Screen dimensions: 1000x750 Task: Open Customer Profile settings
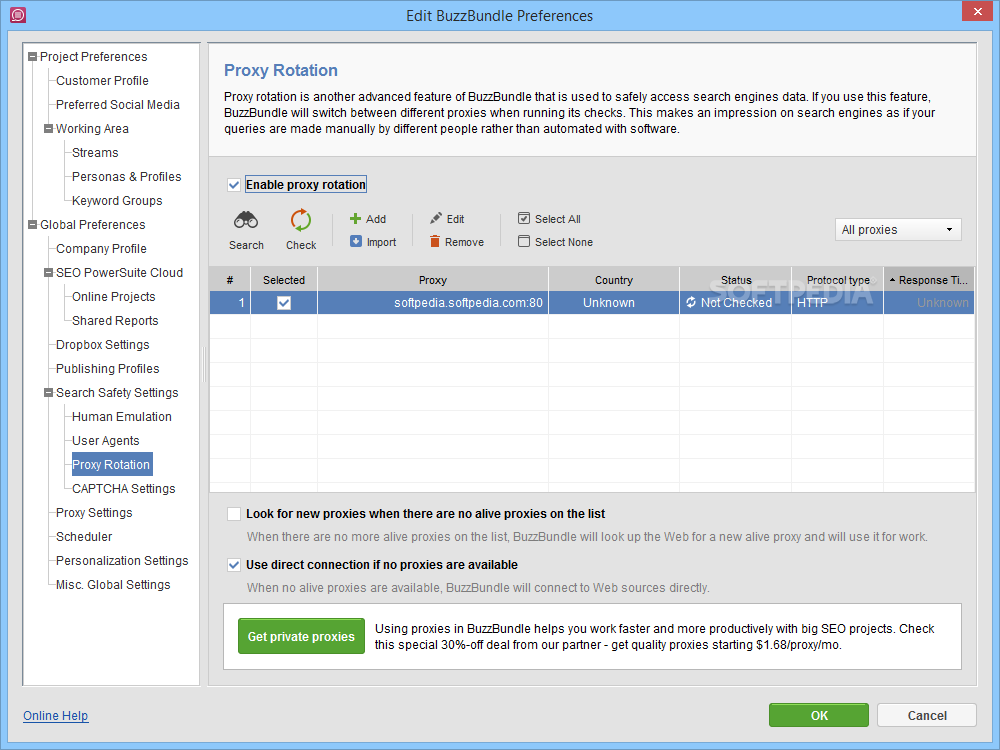click(102, 81)
